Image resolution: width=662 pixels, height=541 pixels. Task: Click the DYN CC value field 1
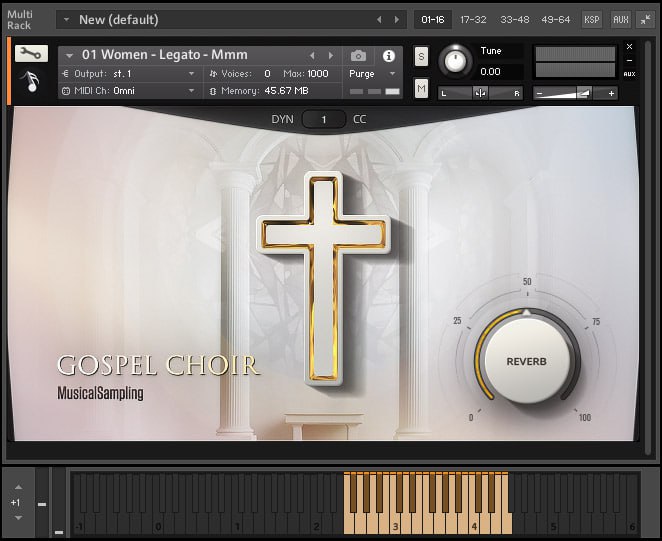tap(324, 120)
